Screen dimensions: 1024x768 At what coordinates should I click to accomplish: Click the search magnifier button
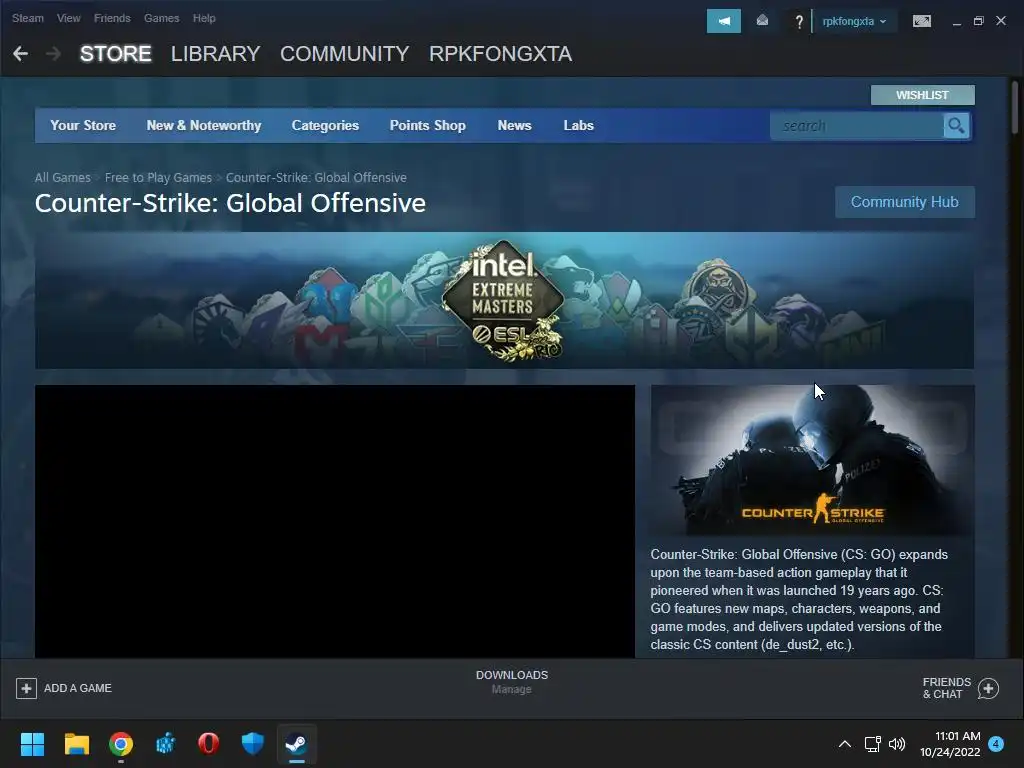click(x=956, y=125)
